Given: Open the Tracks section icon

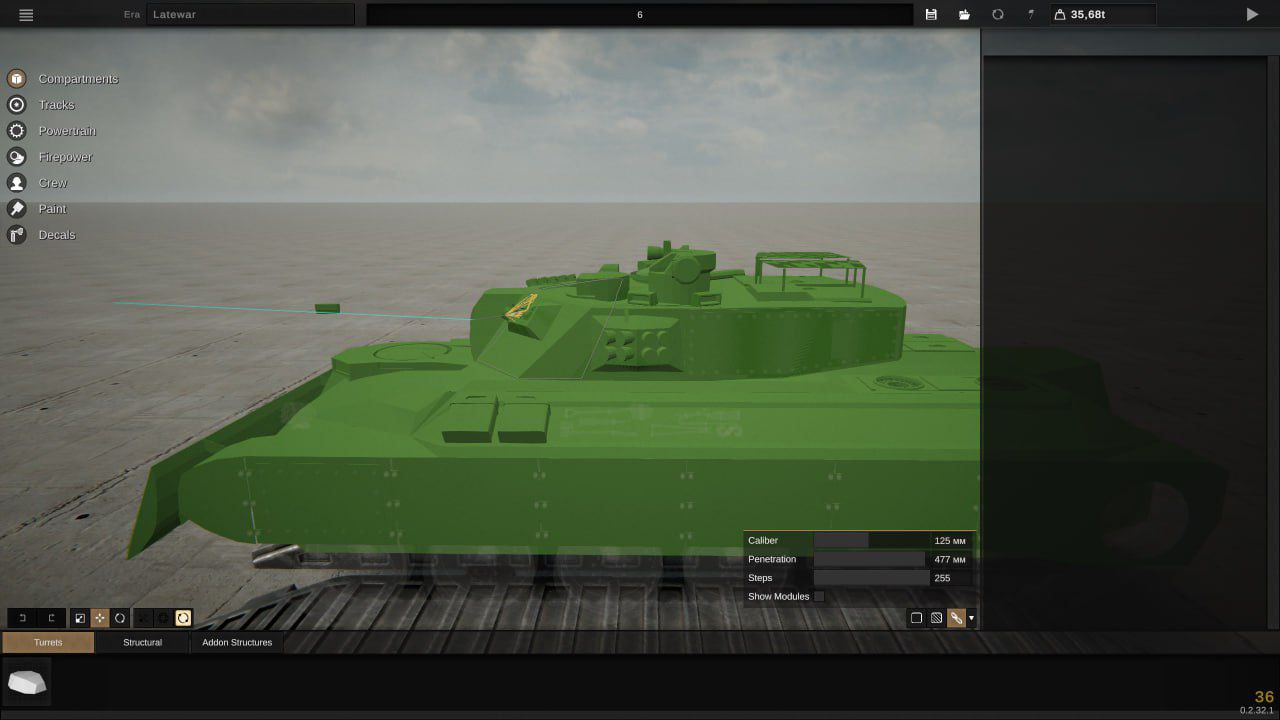Looking at the screenshot, I should [17, 105].
